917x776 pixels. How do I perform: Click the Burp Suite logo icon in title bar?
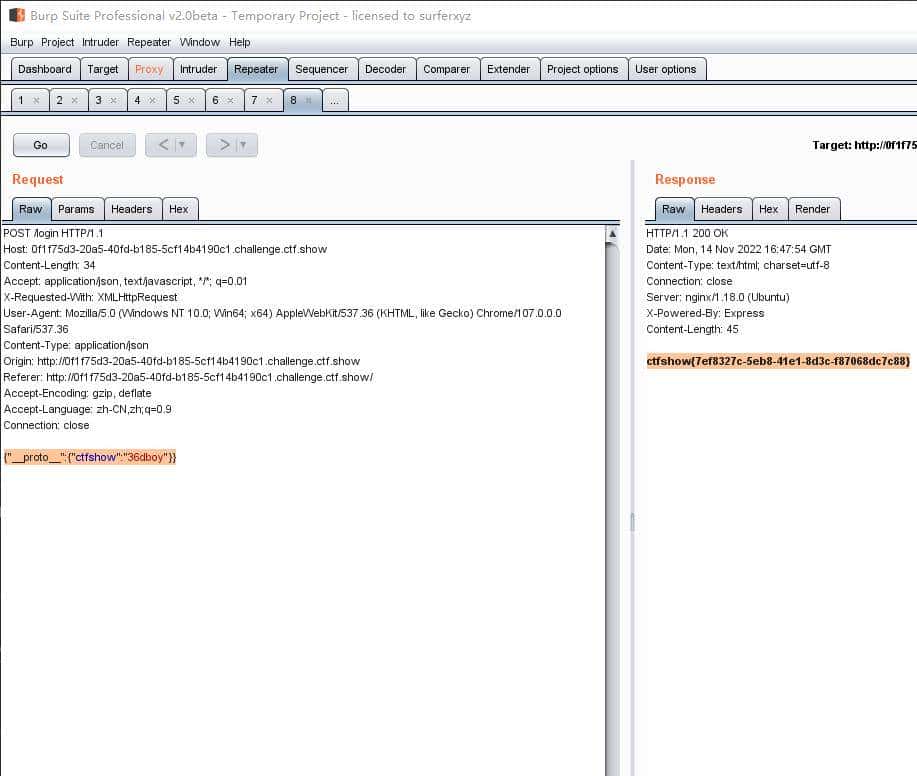[17, 15]
